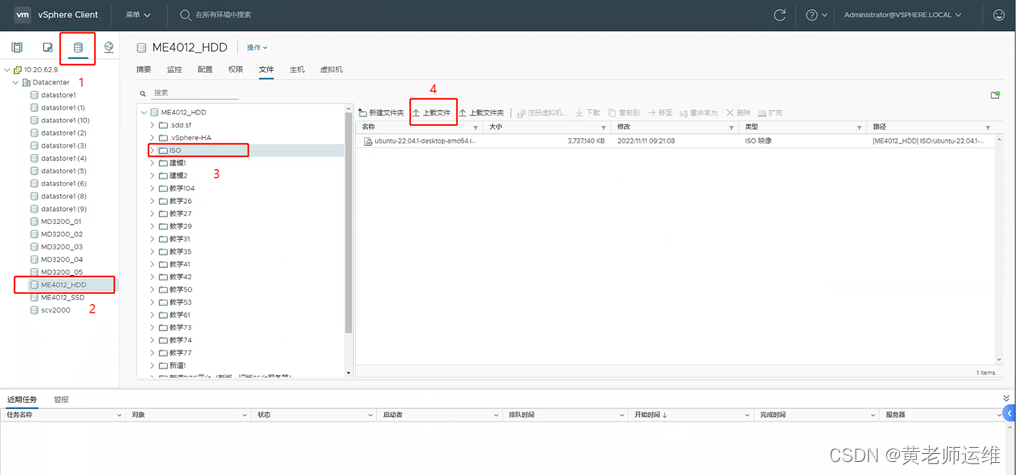Select datastore1 (10) in the inventory
Viewport: 1016px width, 475px height.
coord(65,120)
